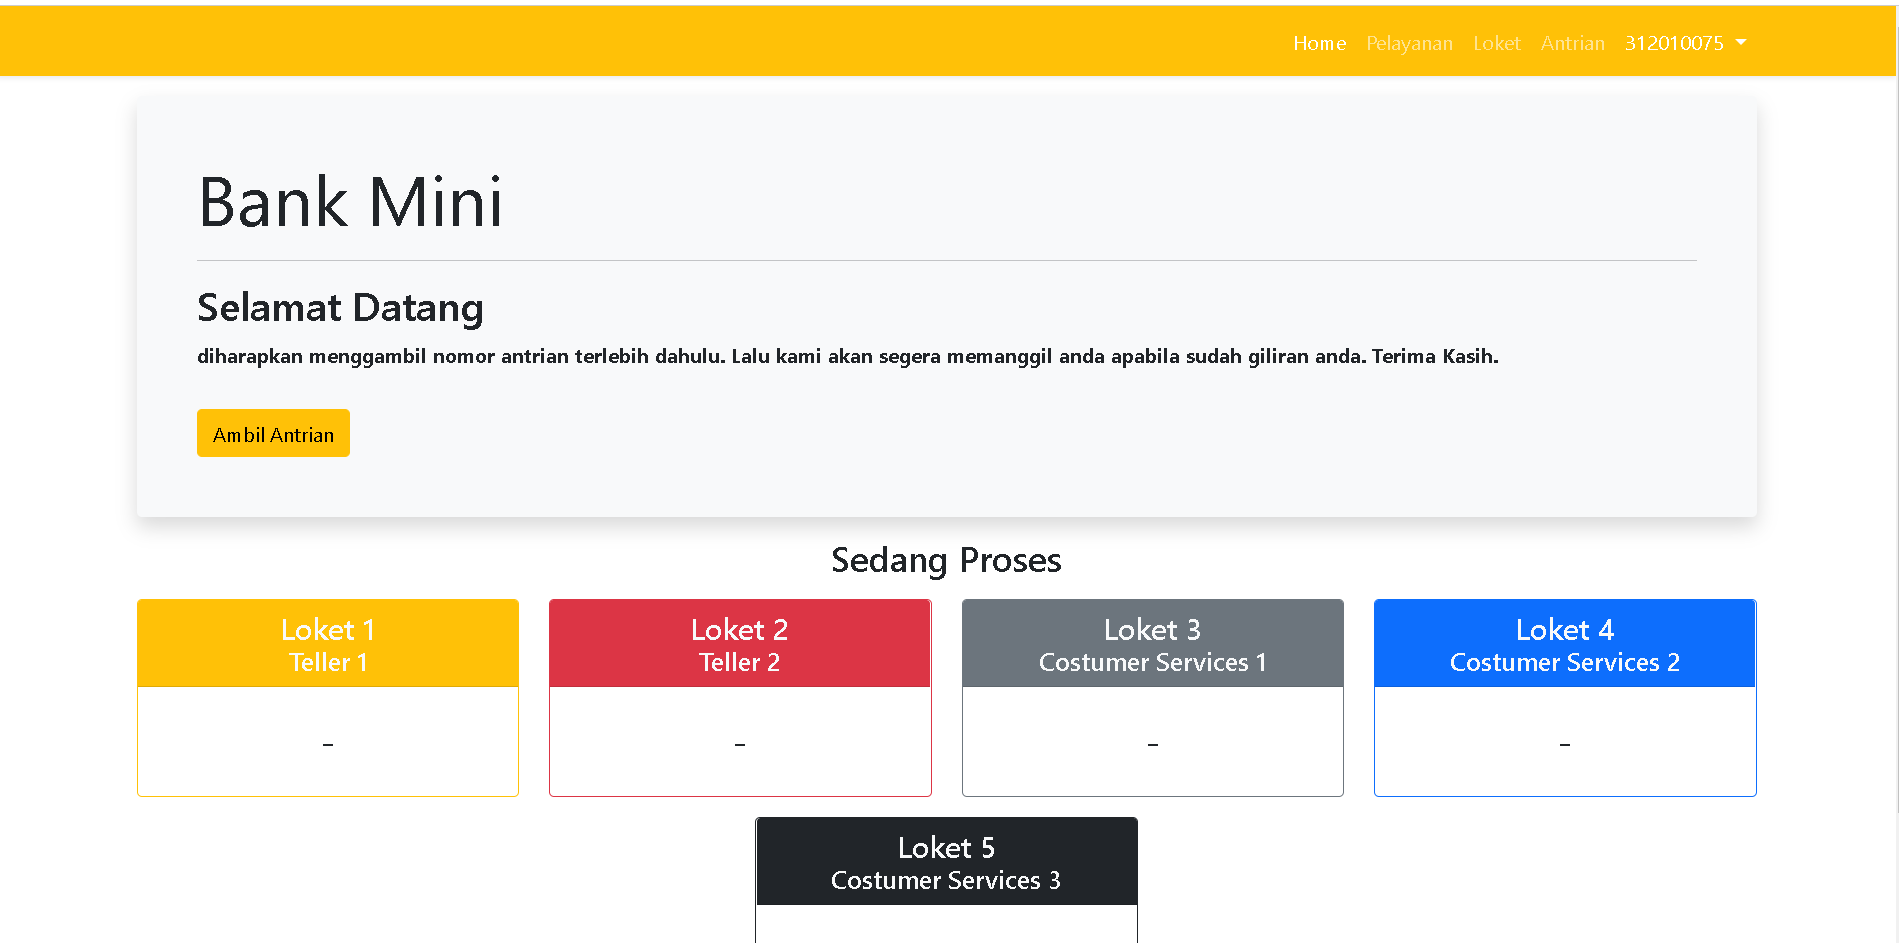Open the Pelayanan menu item

[x=1409, y=43]
